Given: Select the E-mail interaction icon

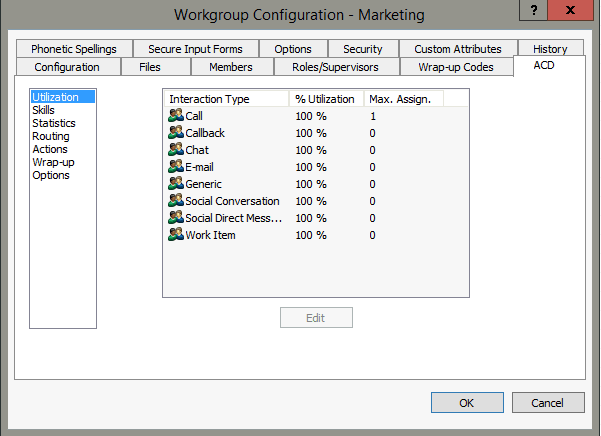Looking at the screenshot, I should click(176, 168).
